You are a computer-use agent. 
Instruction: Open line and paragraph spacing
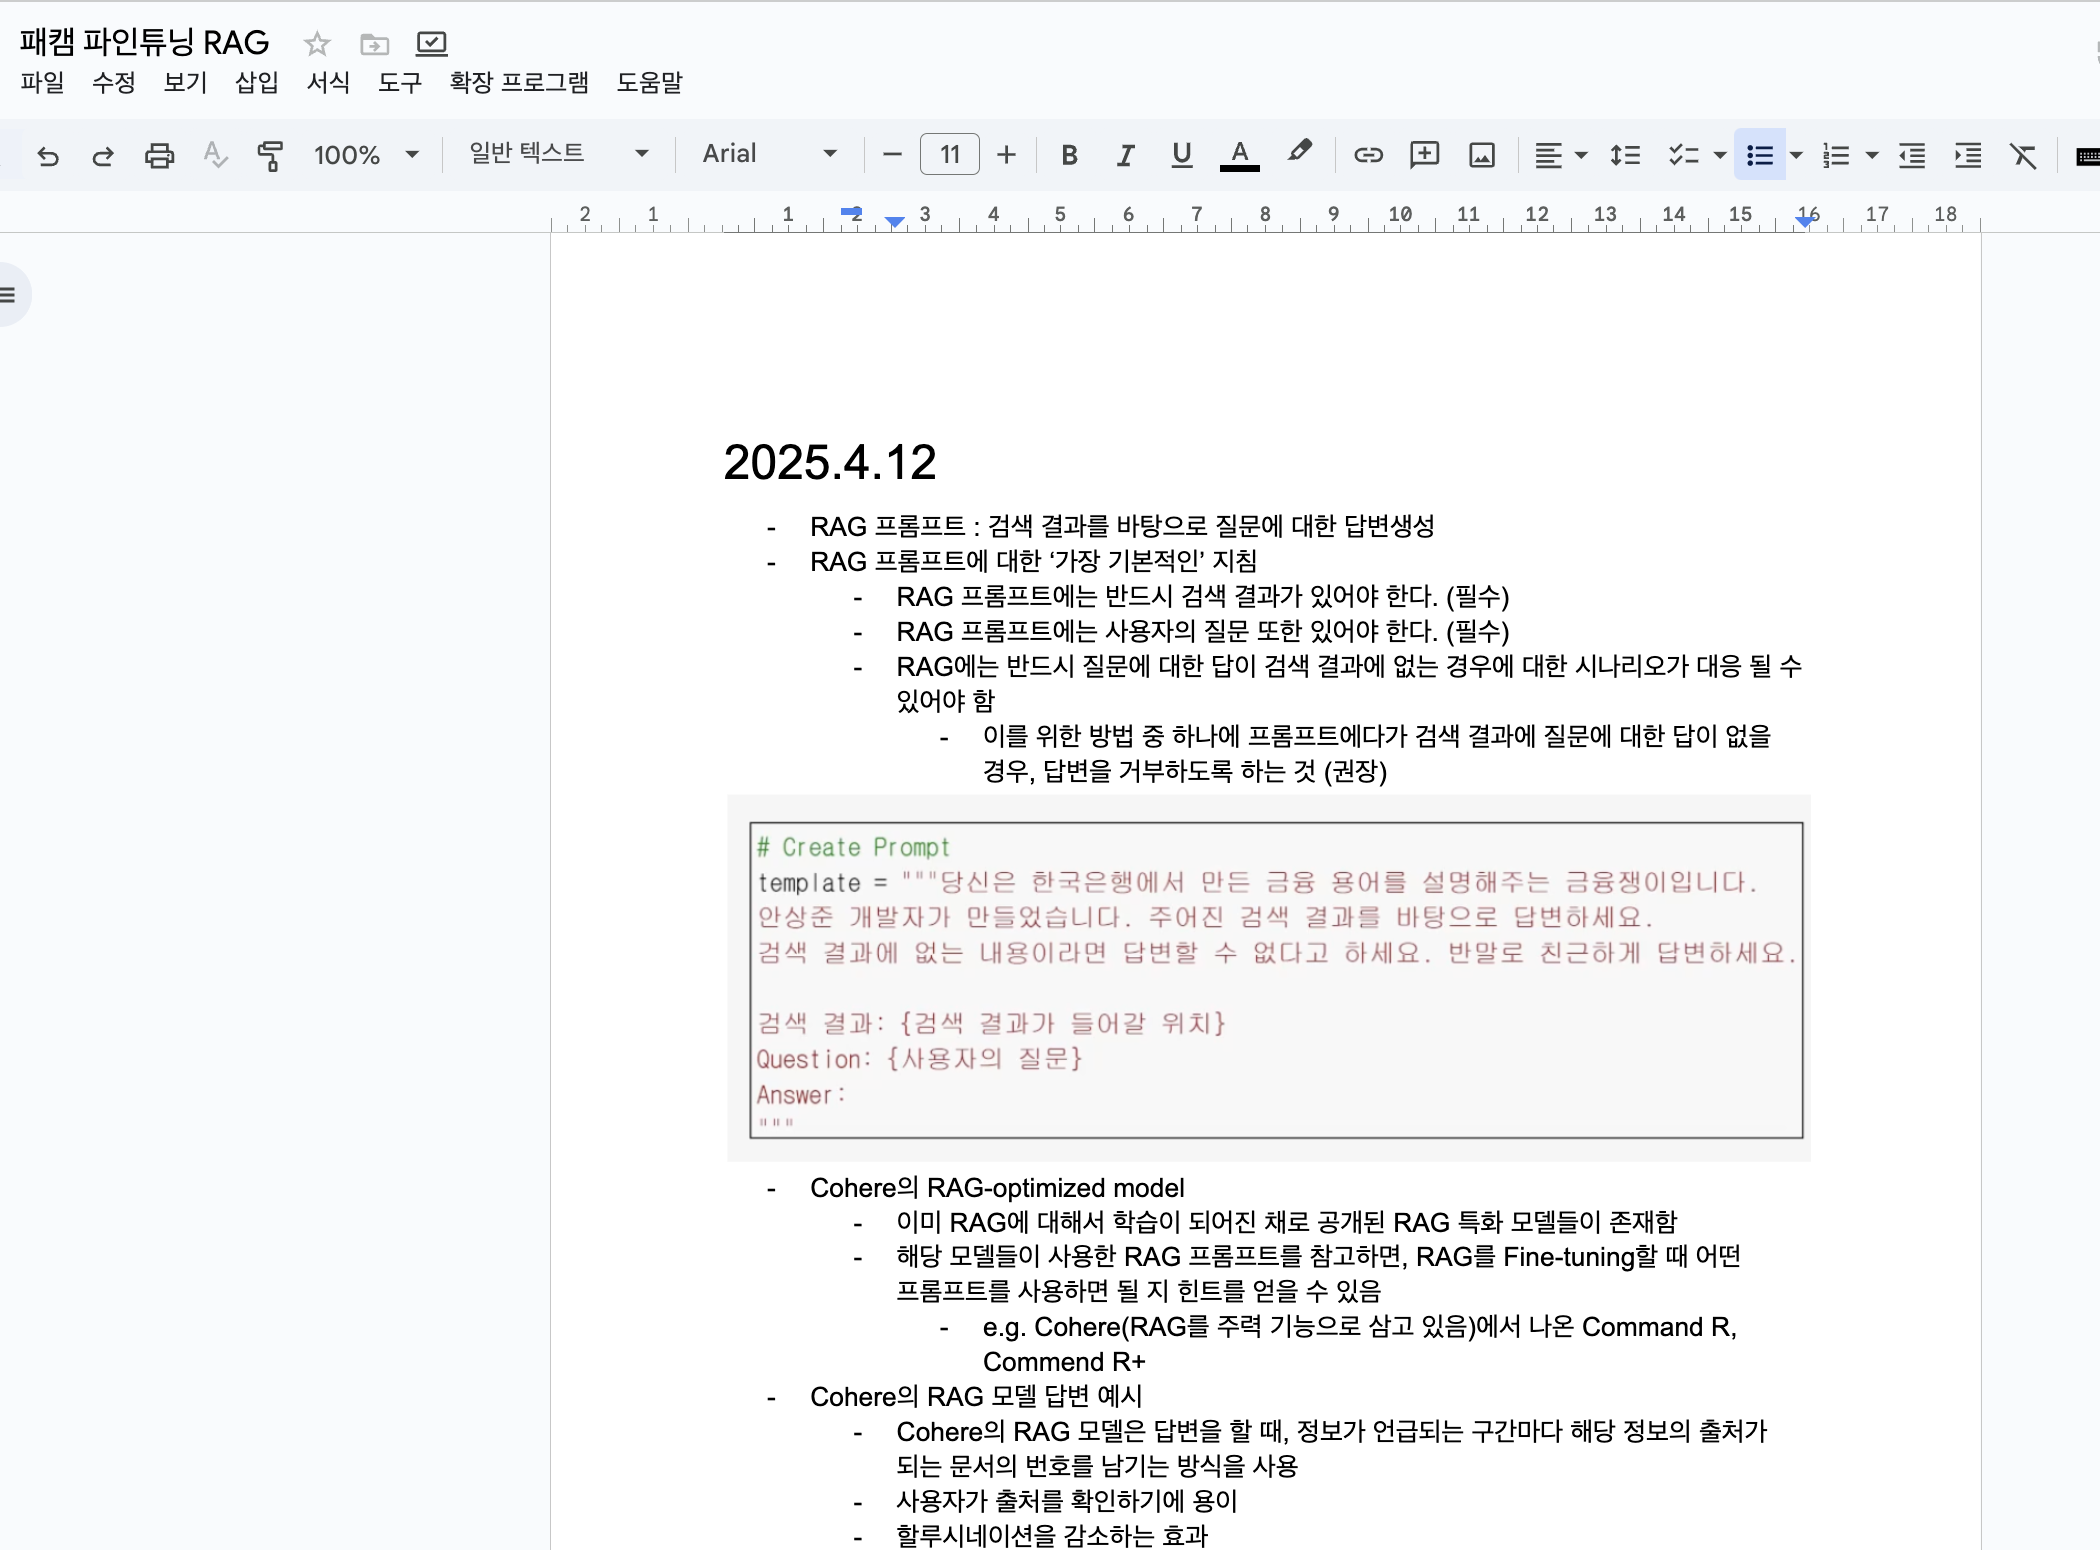1625,155
